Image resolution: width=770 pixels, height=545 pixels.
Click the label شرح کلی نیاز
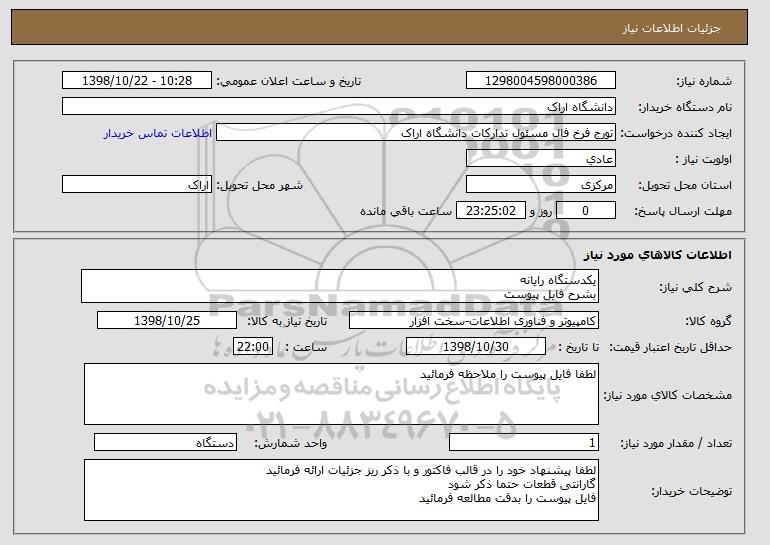coord(695,287)
